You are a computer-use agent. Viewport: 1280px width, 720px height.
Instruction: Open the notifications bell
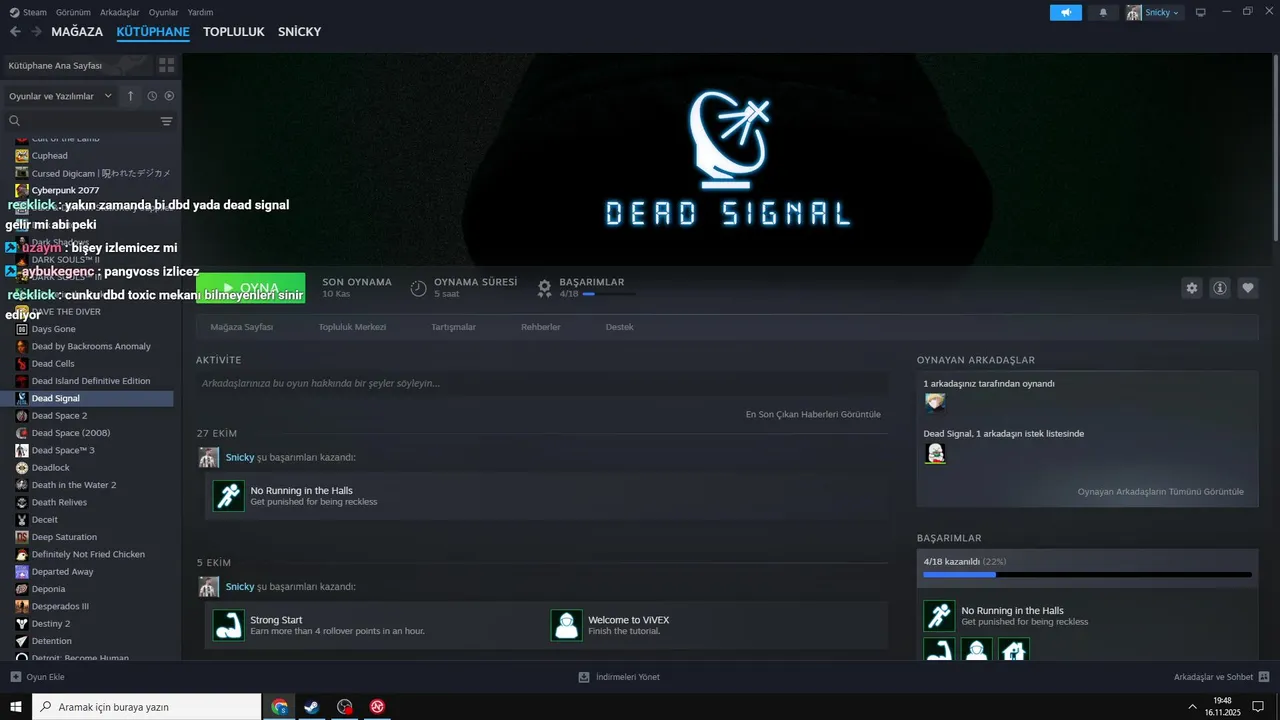coord(1103,12)
